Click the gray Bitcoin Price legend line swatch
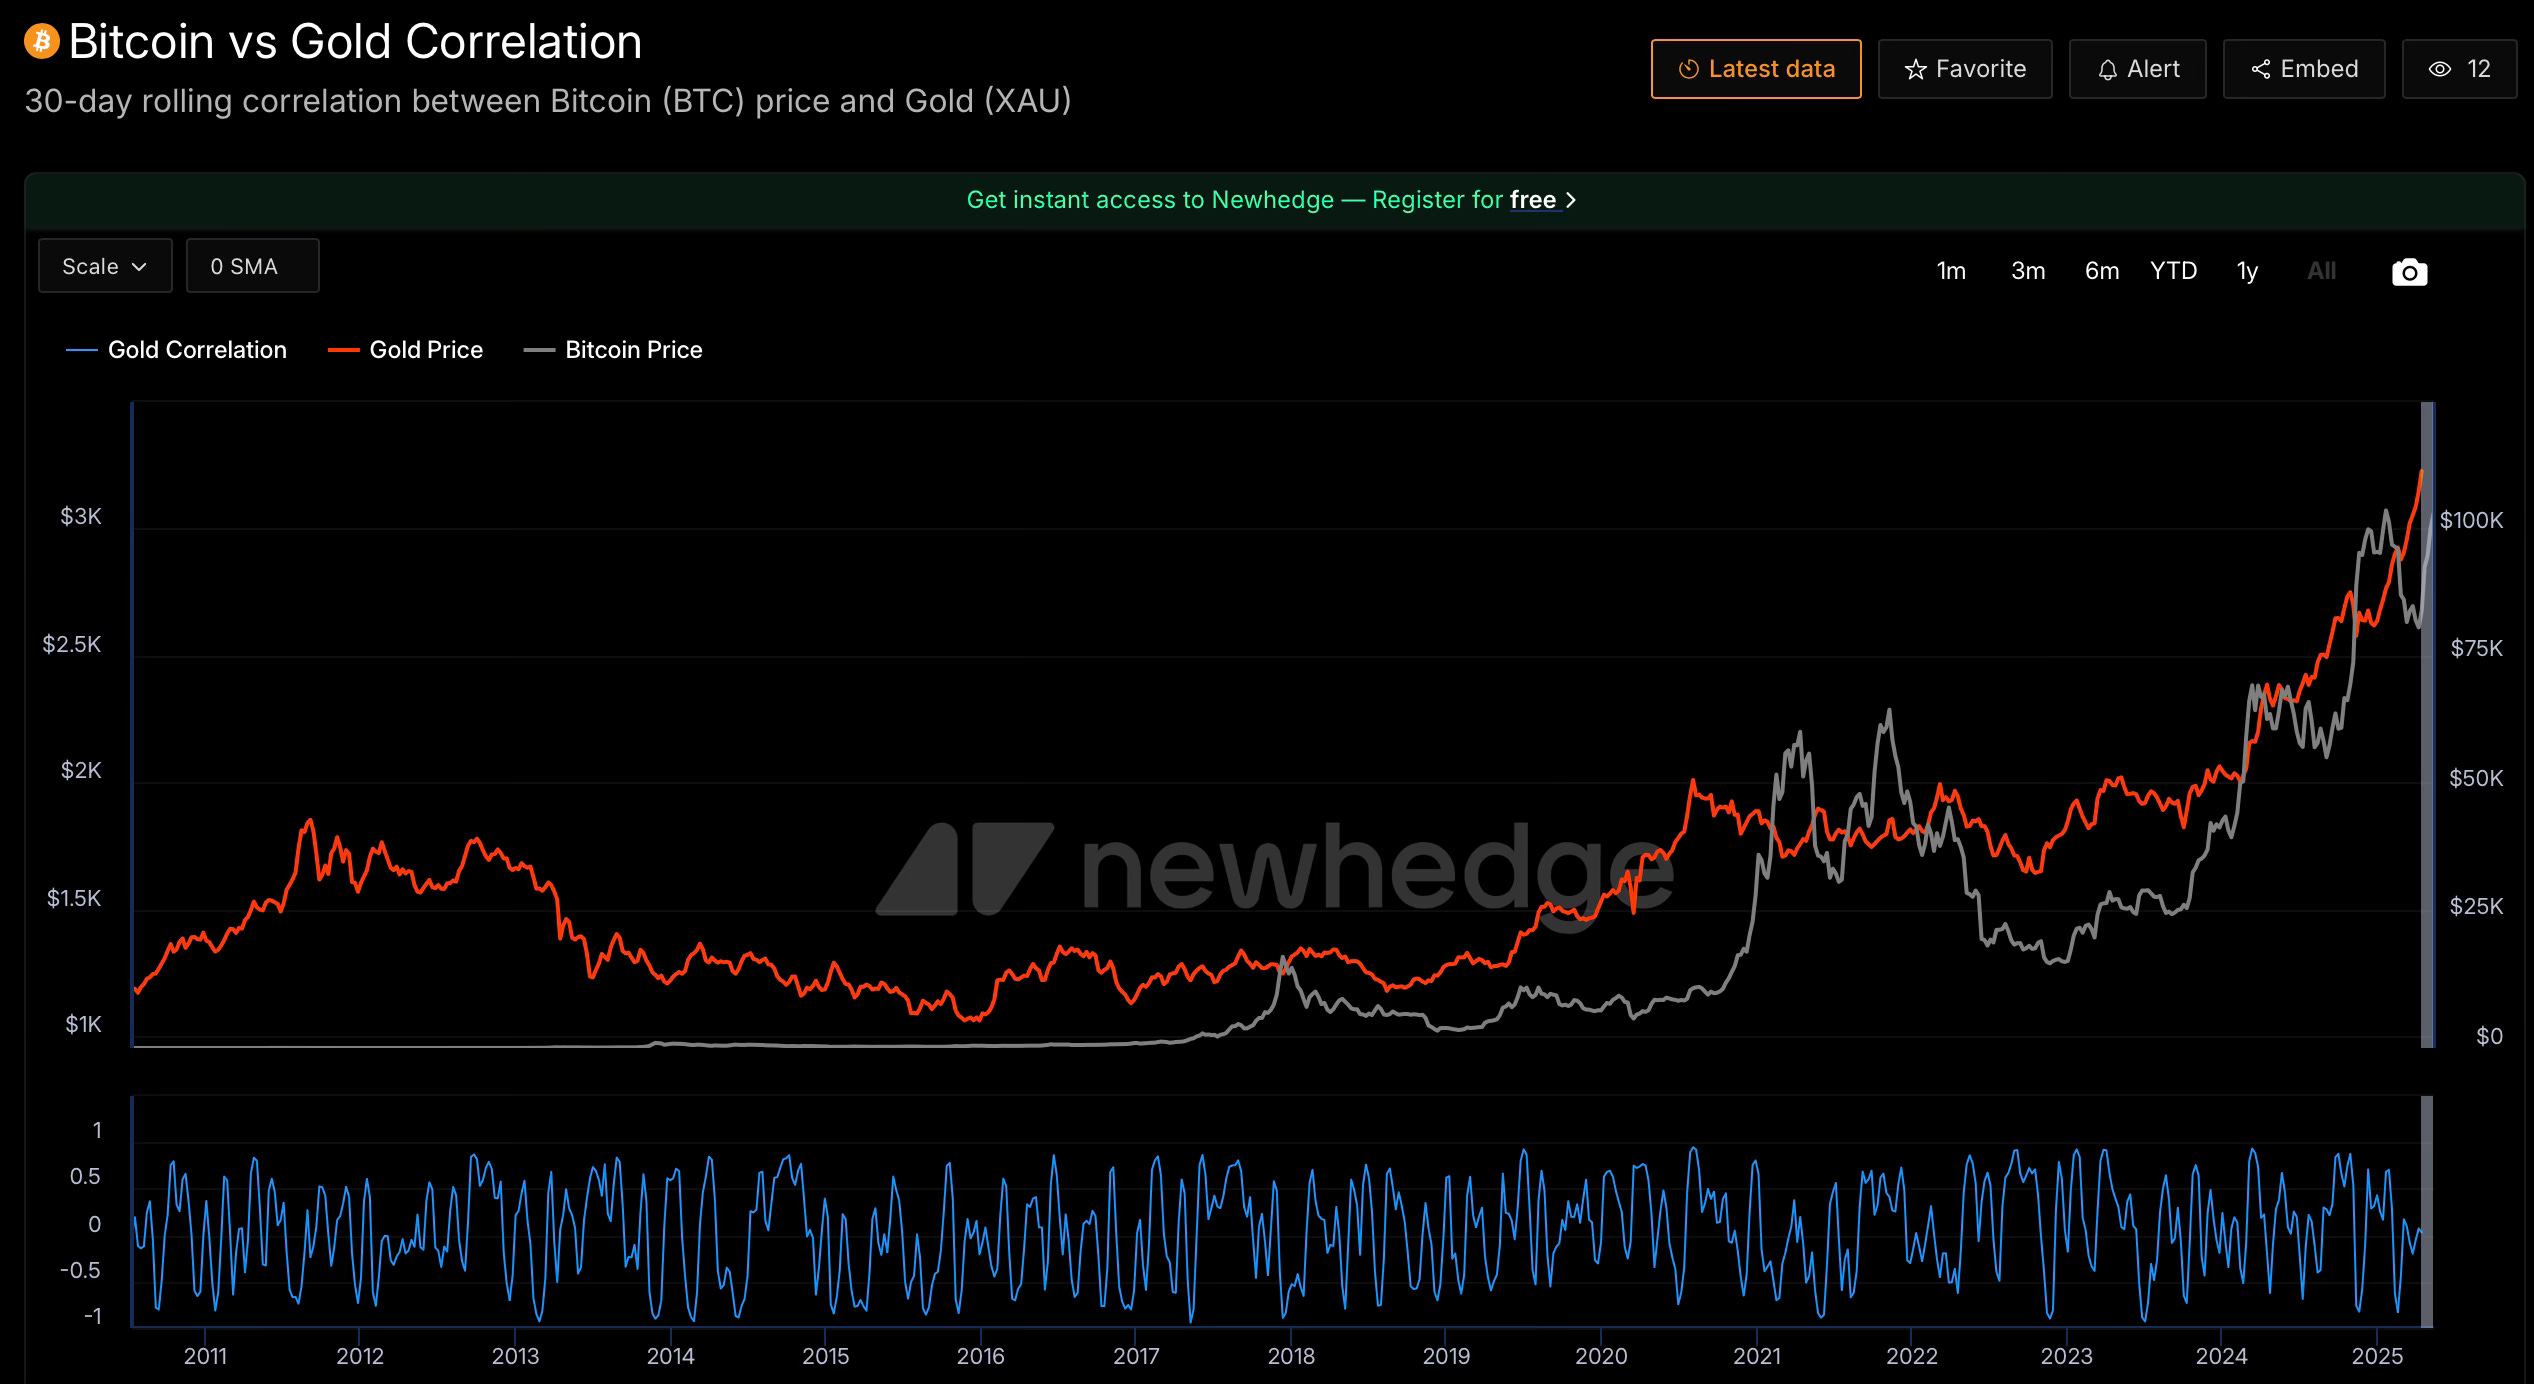This screenshot has height=1384, width=2534. pos(539,350)
